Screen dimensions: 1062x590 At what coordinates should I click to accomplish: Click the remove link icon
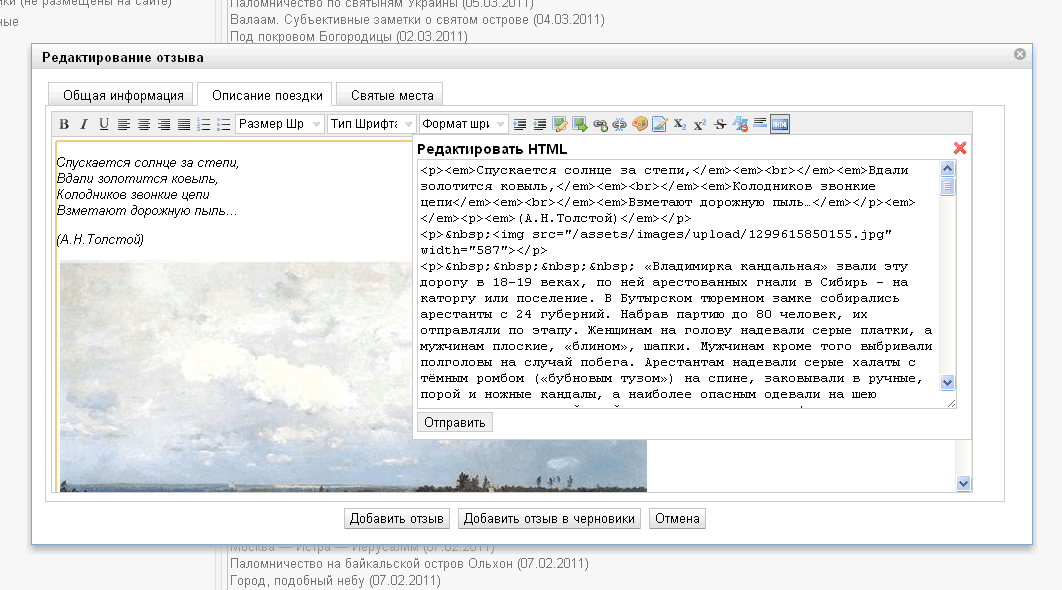point(620,125)
